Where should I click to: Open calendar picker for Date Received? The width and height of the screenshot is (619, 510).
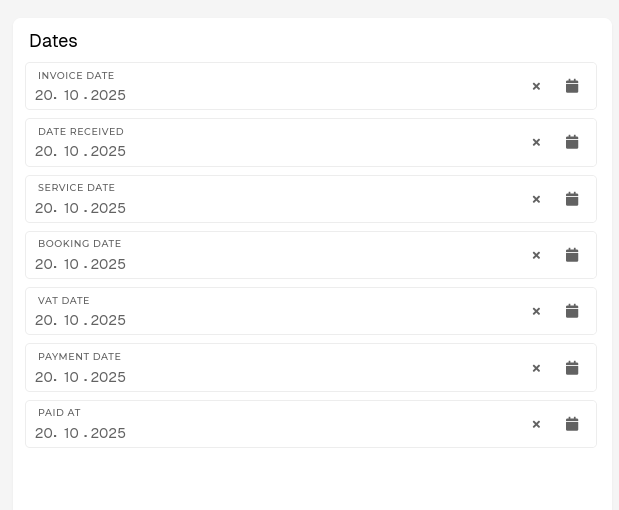[572, 142]
